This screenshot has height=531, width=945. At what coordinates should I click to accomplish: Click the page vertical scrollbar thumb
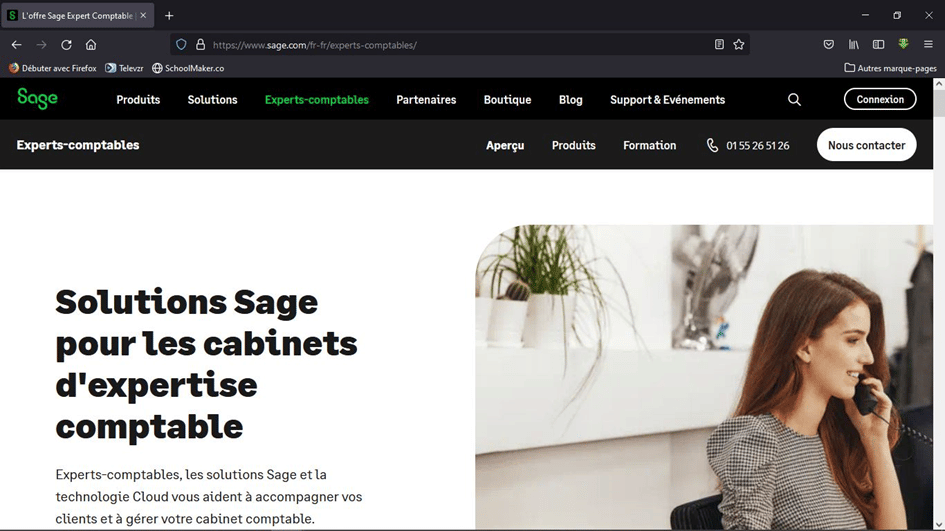pos(939,103)
